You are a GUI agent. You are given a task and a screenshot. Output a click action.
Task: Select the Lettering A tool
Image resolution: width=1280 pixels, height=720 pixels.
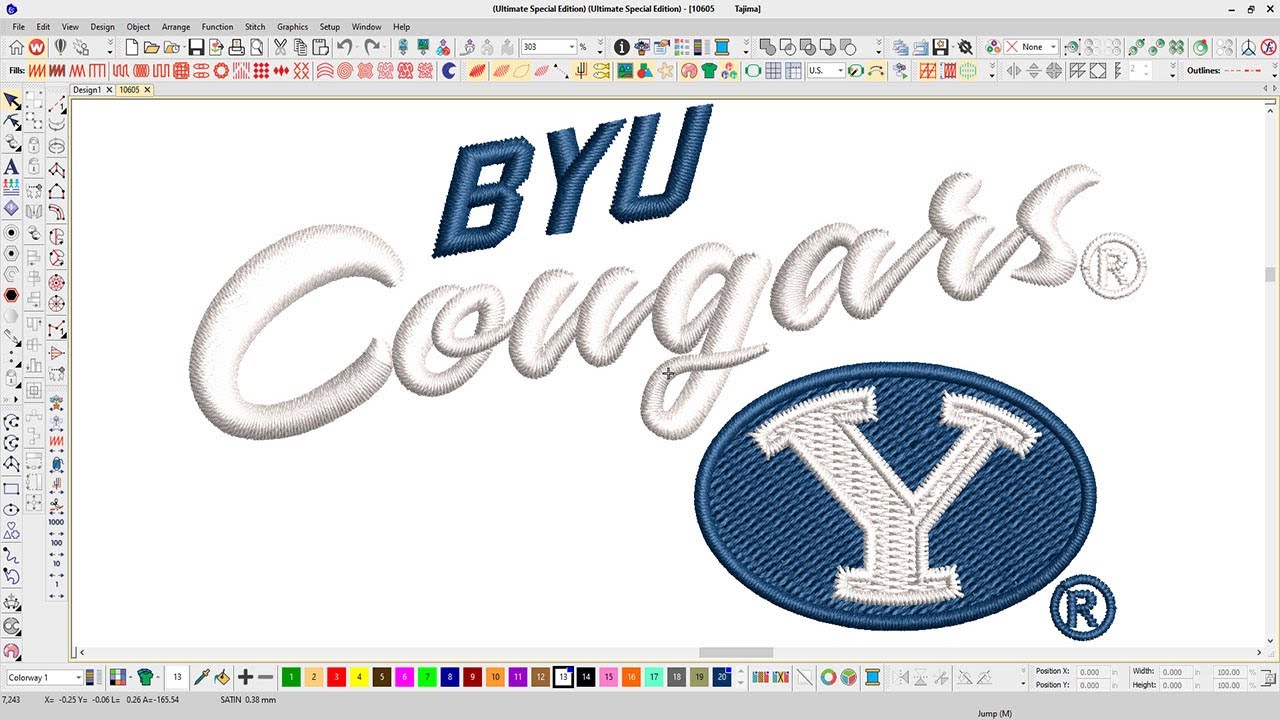pyautogui.click(x=11, y=166)
